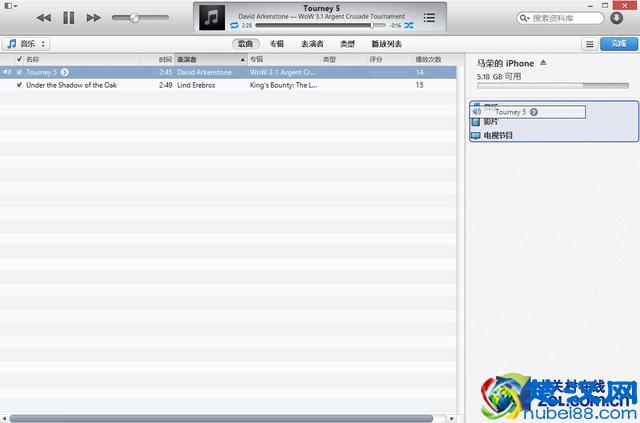Open the 音乐 library selector dropdown
Image resolution: width=640 pixels, height=423 pixels.
[x=26, y=44]
